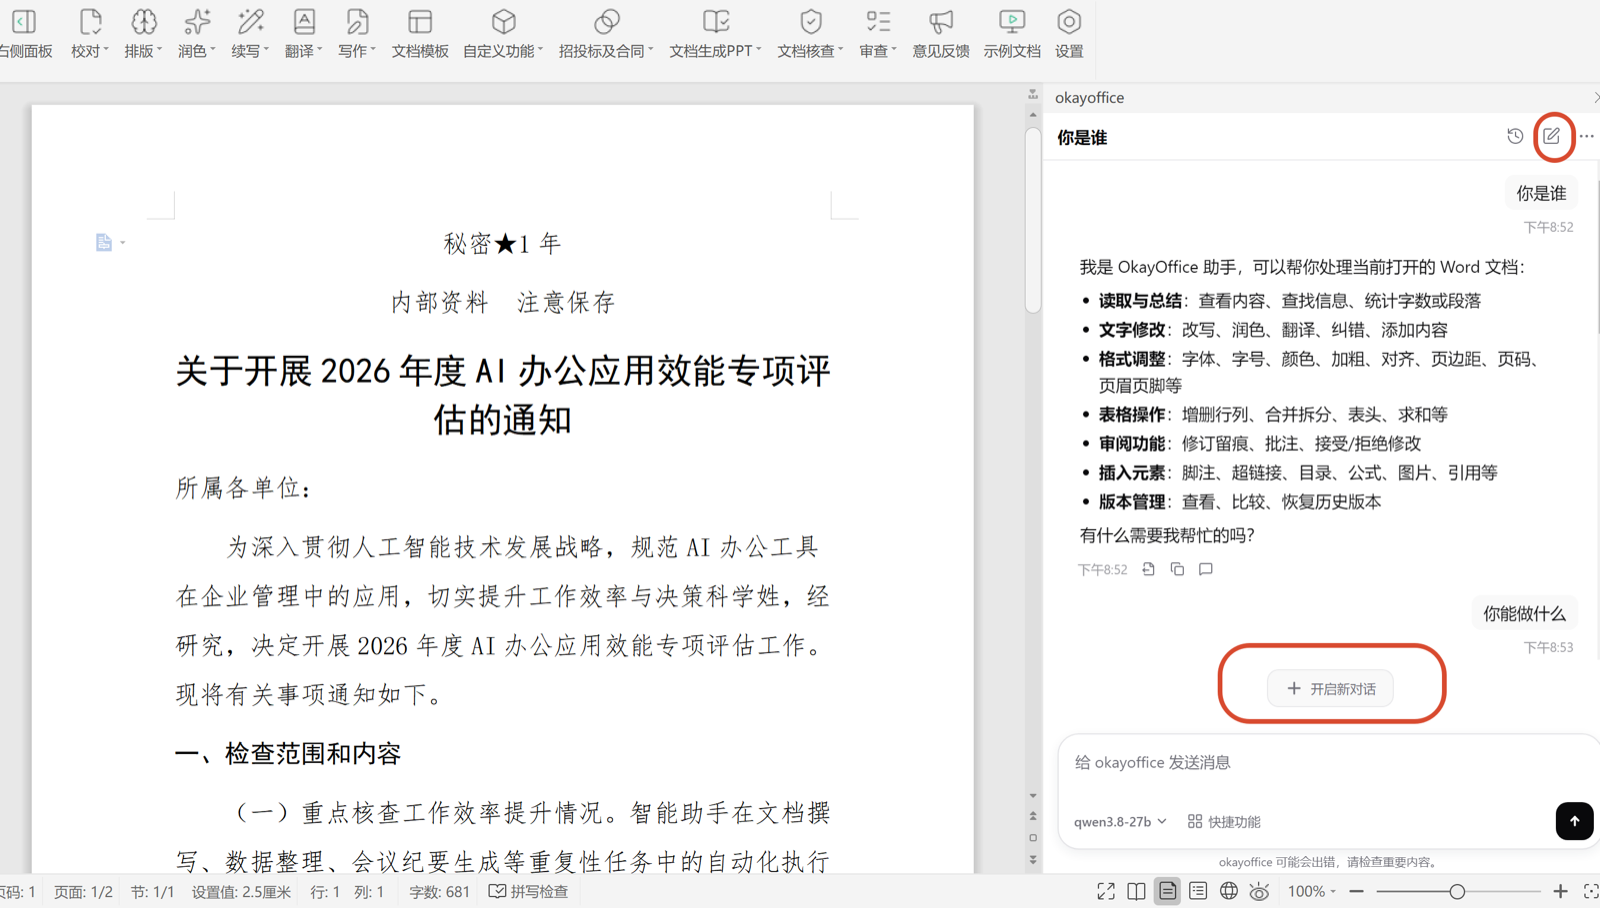Show chat history in okayoffice panel

pos(1515,136)
